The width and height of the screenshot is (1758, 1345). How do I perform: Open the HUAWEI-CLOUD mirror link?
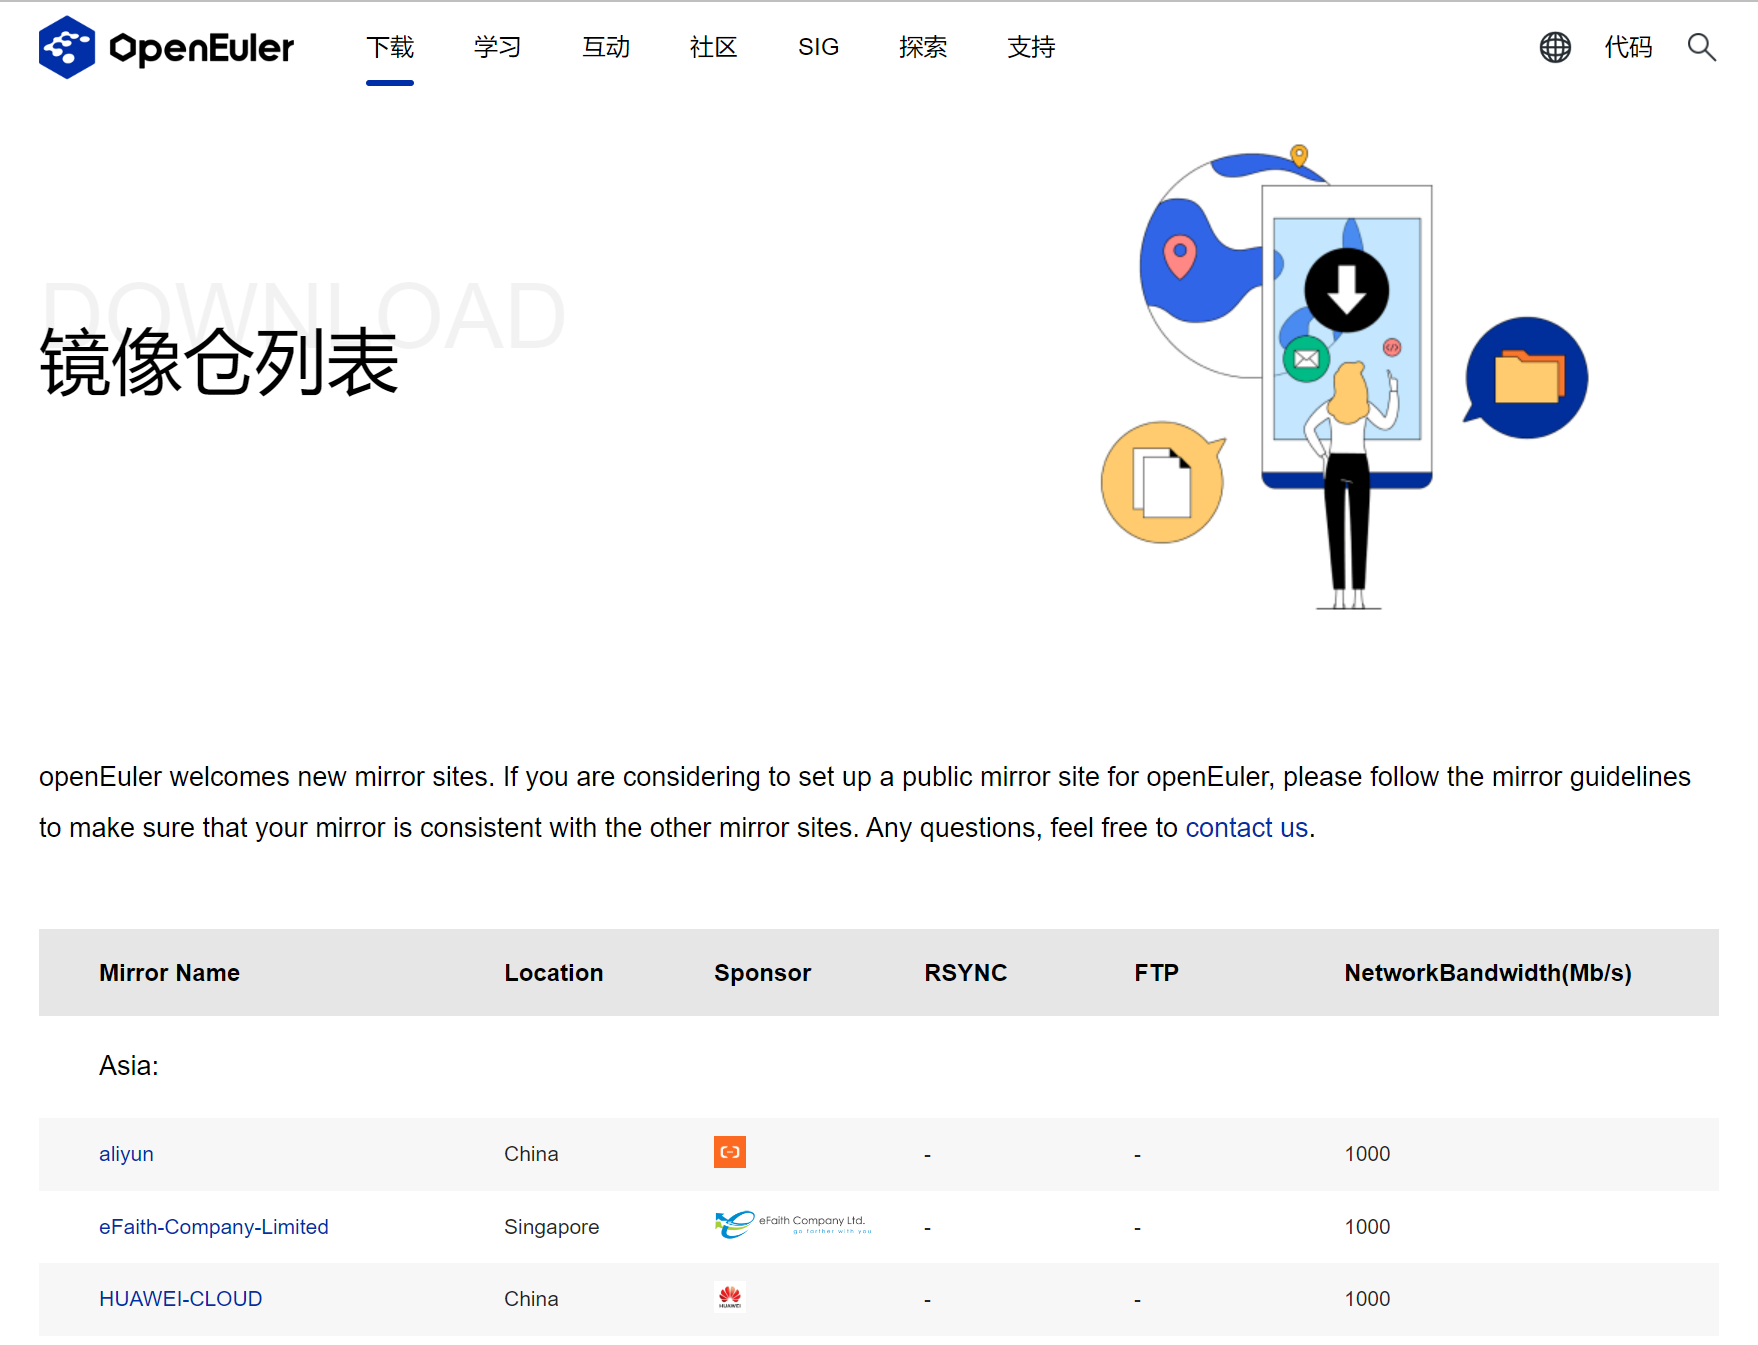pyautogui.click(x=180, y=1299)
